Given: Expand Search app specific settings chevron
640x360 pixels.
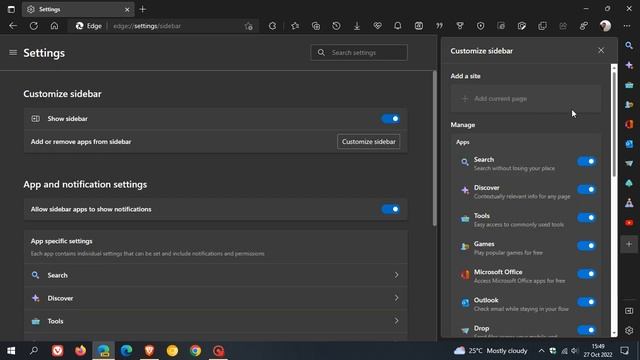Looking at the screenshot, I should [x=396, y=275].
